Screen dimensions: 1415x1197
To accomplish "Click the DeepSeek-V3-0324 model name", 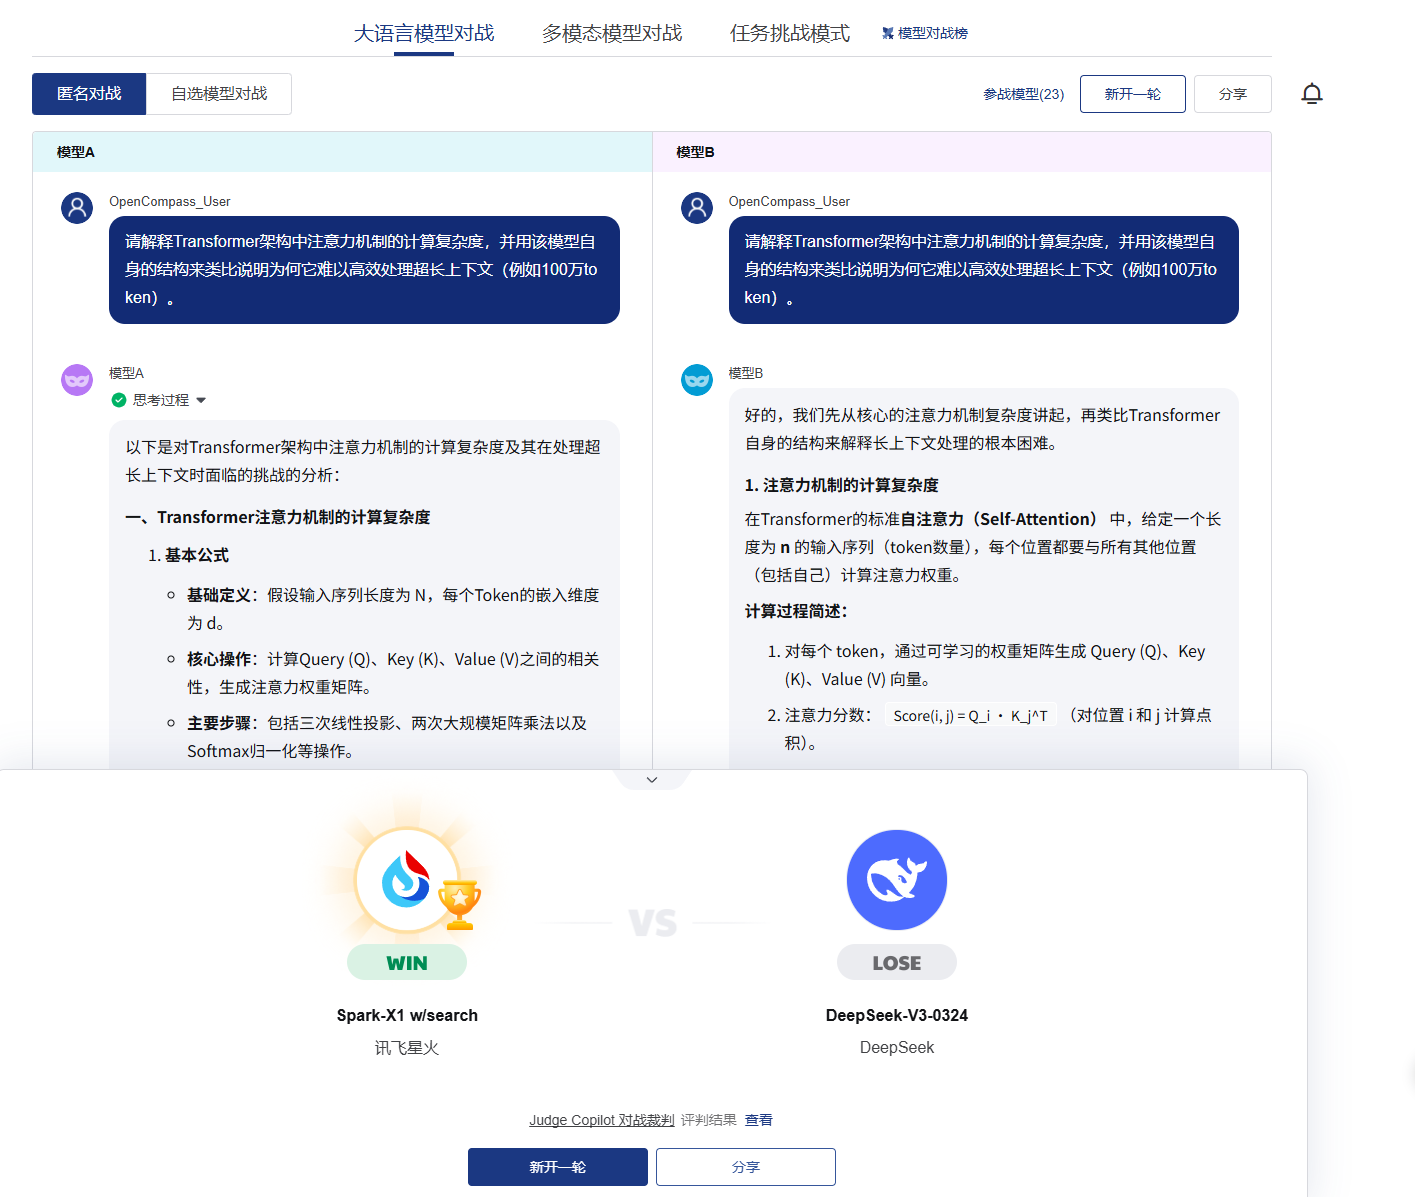I will tap(897, 1015).
